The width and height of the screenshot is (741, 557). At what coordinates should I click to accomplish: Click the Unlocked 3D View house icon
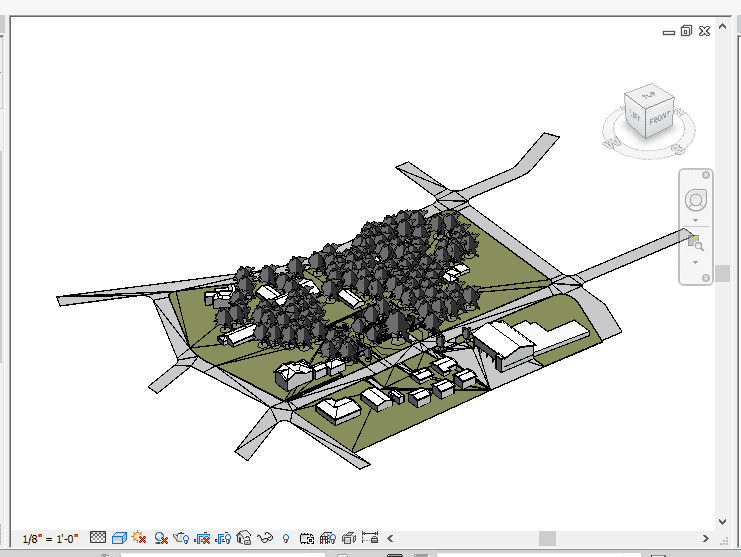pos(244,538)
